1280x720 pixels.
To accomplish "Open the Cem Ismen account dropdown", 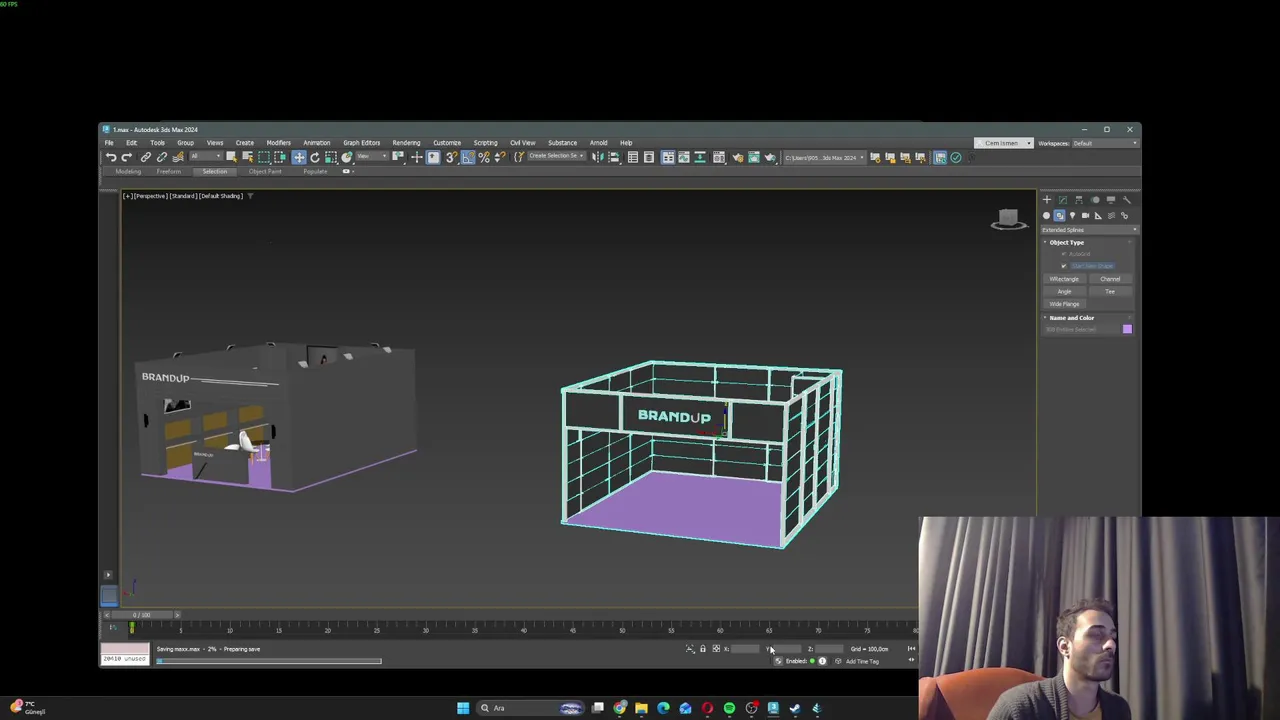I will coord(1005,143).
